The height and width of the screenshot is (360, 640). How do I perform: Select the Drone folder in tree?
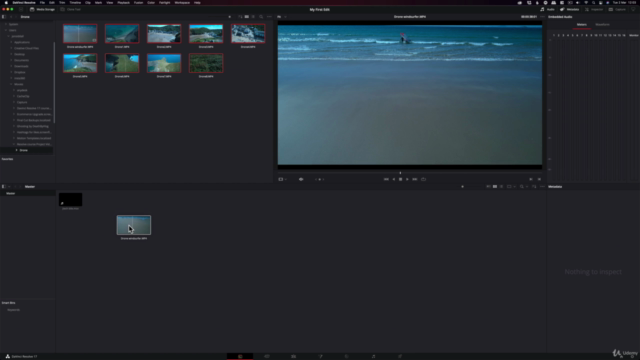tap(27, 150)
